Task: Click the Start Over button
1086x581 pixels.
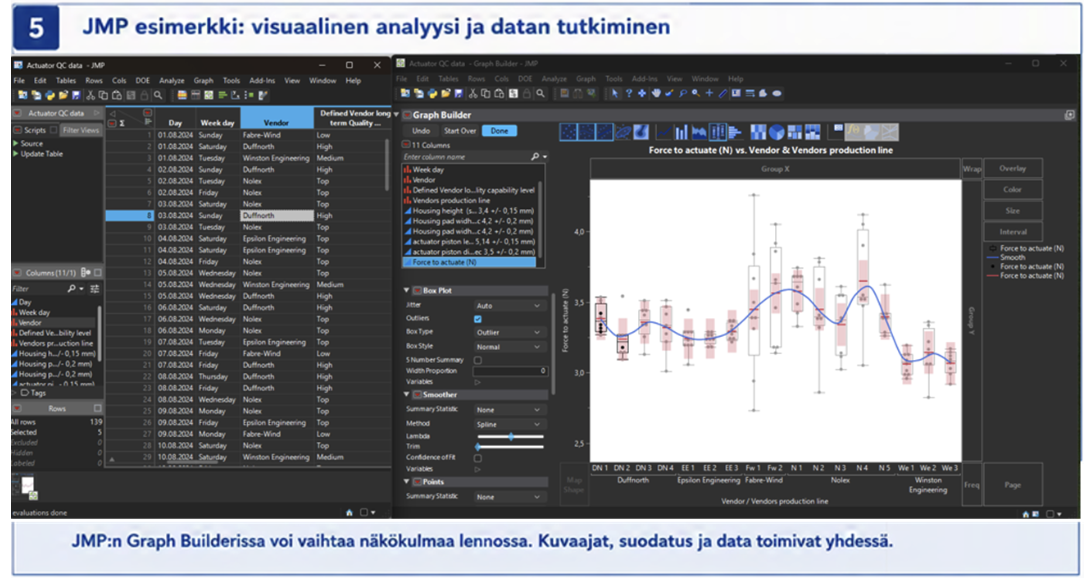Action: click(460, 131)
